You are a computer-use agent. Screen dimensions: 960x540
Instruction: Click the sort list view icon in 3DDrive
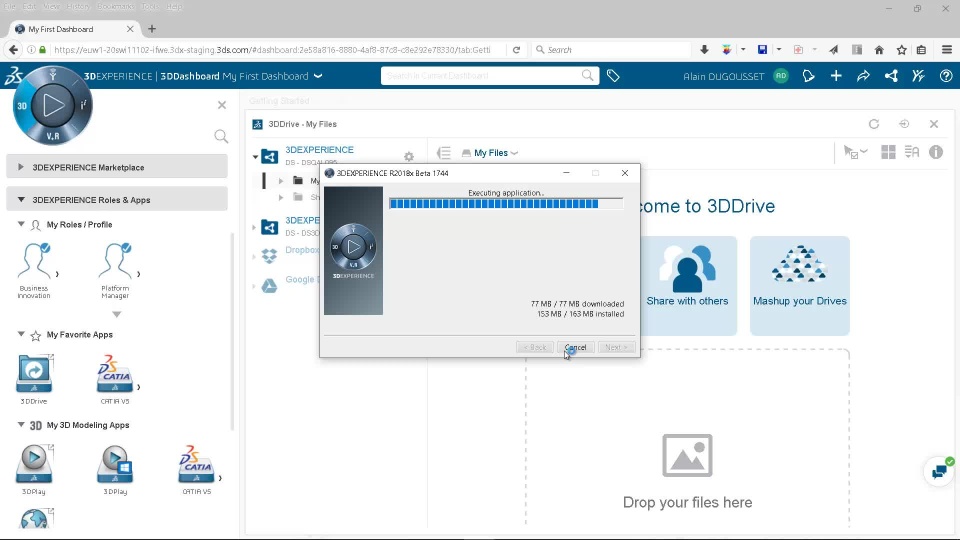[x=912, y=152]
